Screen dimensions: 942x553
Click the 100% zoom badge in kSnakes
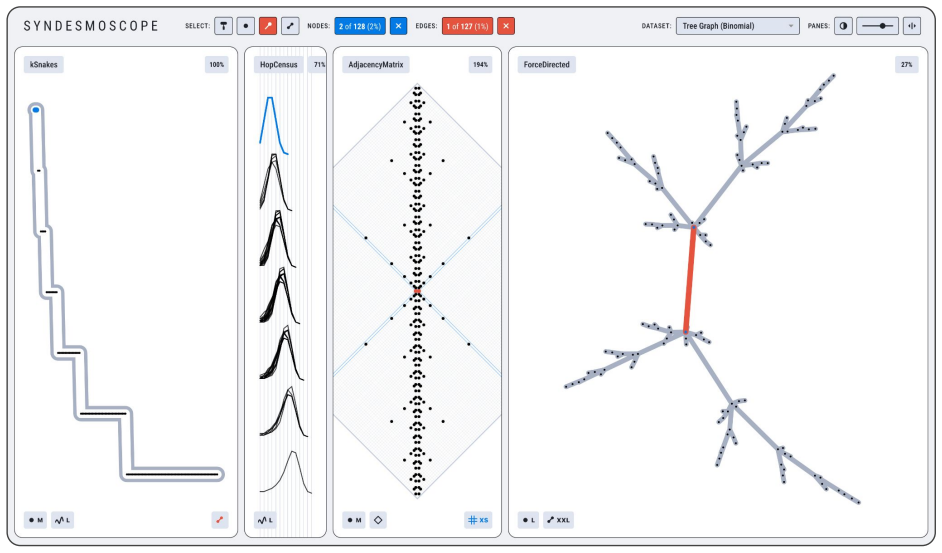[x=217, y=64]
